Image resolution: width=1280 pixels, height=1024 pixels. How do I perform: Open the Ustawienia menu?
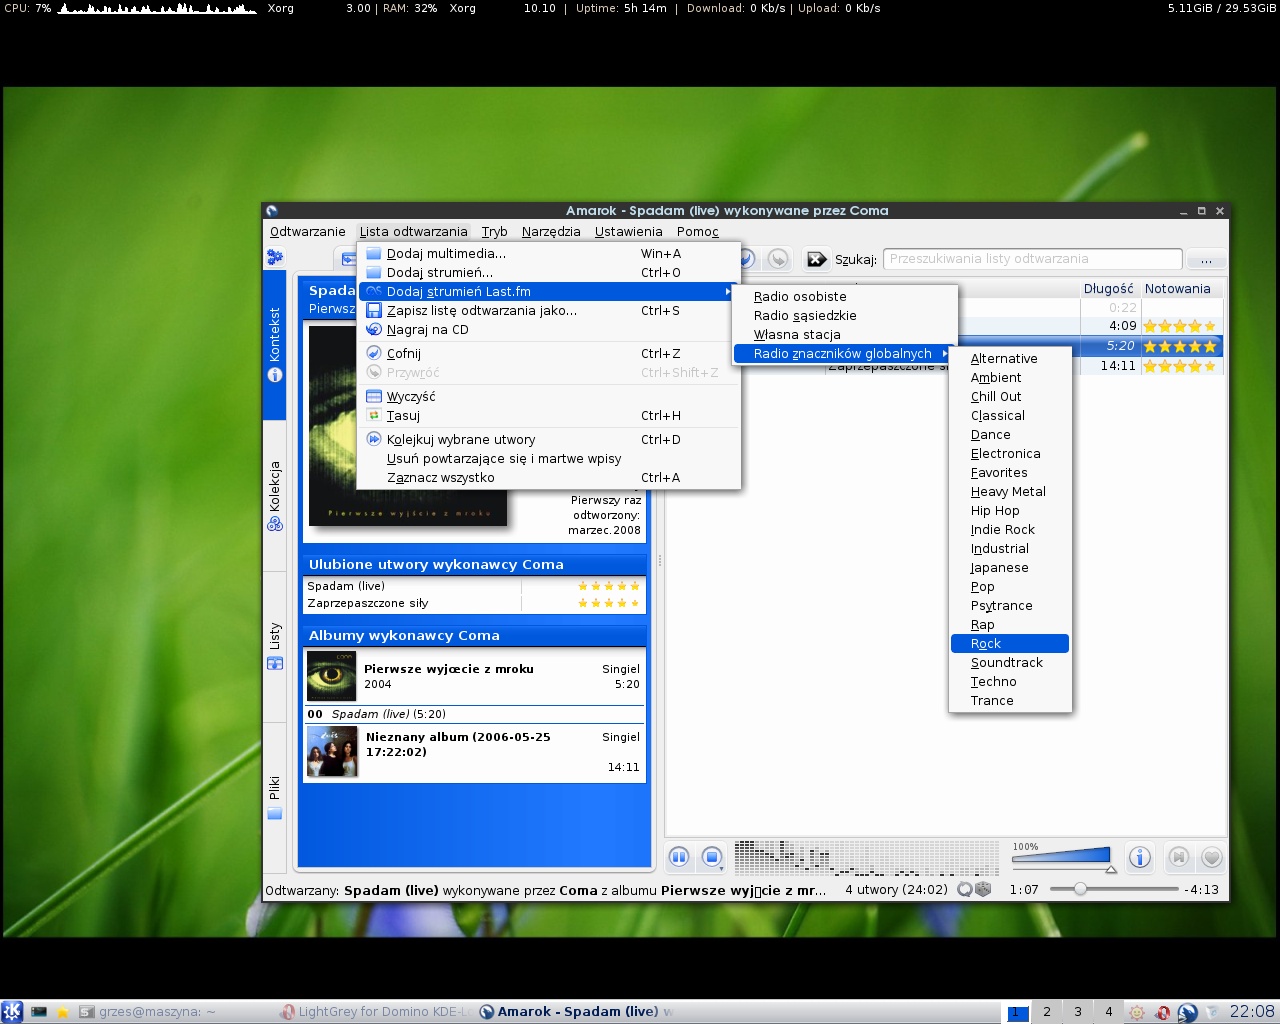pyautogui.click(x=628, y=231)
